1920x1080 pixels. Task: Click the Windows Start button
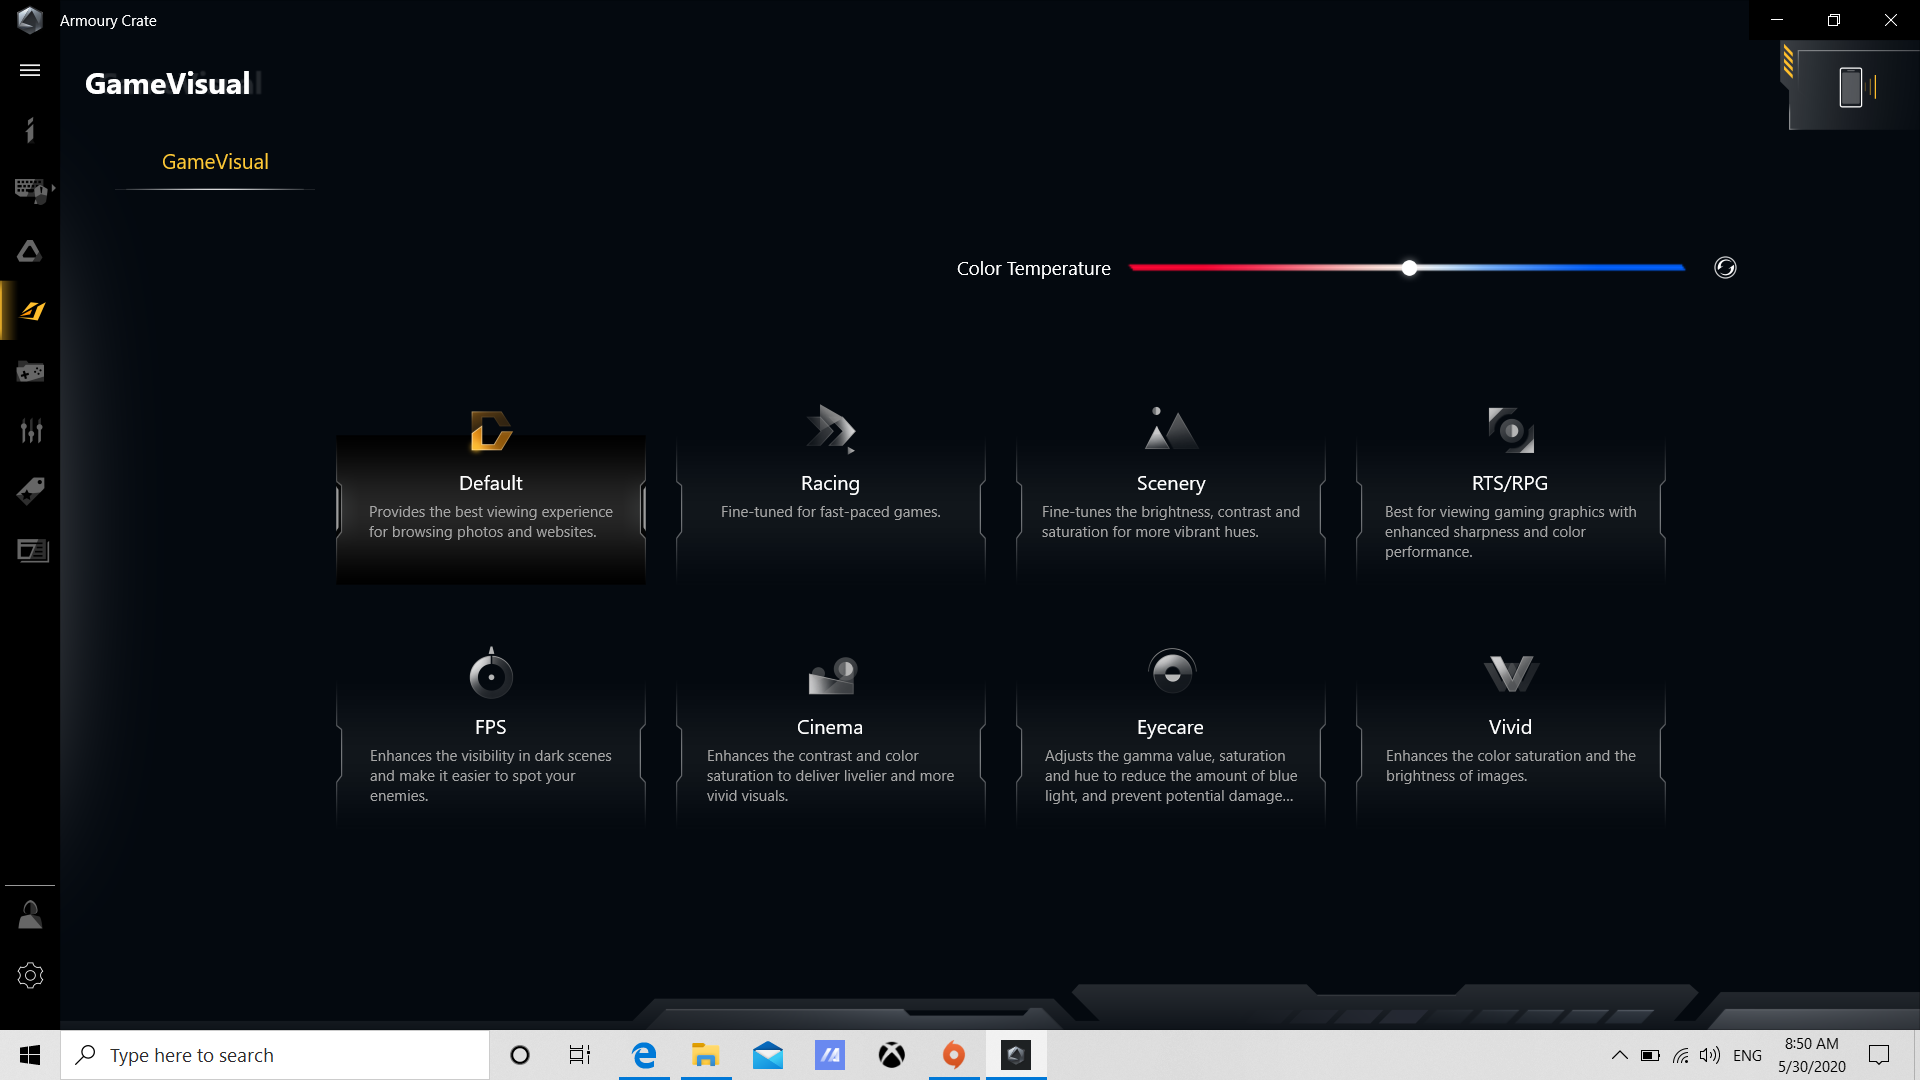(x=30, y=1055)
